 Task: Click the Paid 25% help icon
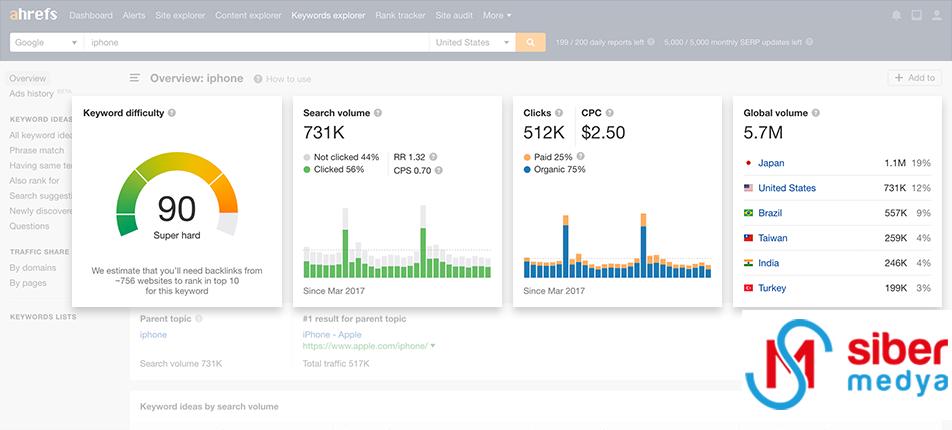pyautogui.click(x=580, y=156)
